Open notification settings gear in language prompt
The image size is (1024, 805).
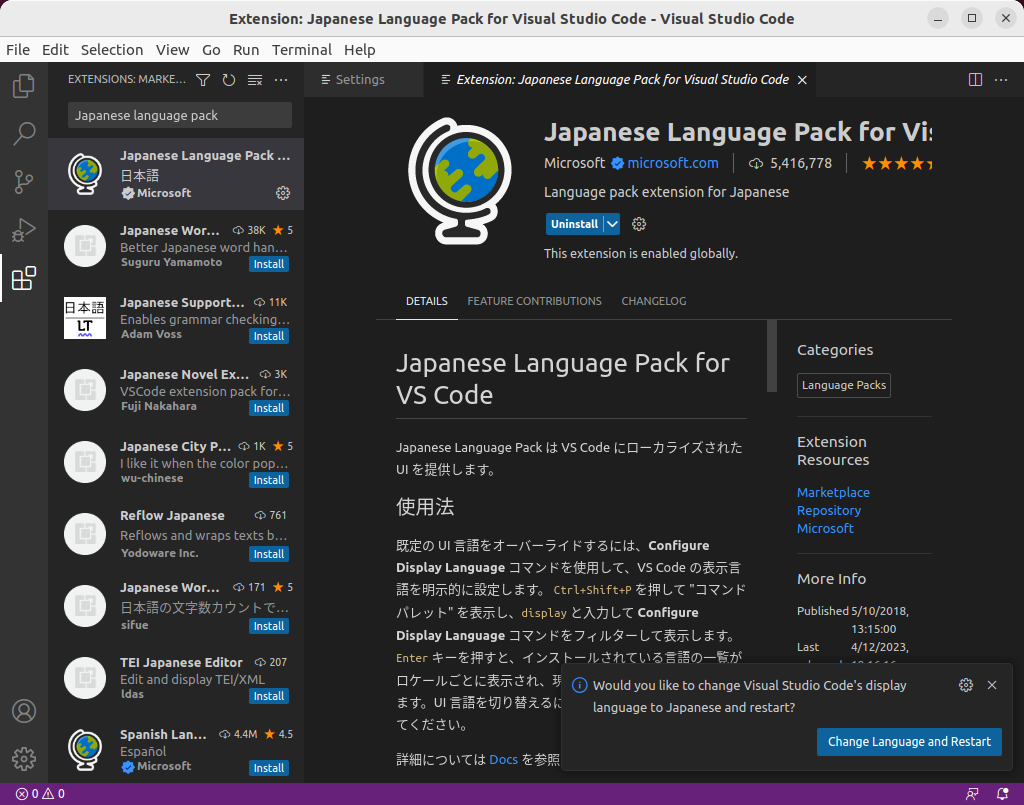[966, 685]
